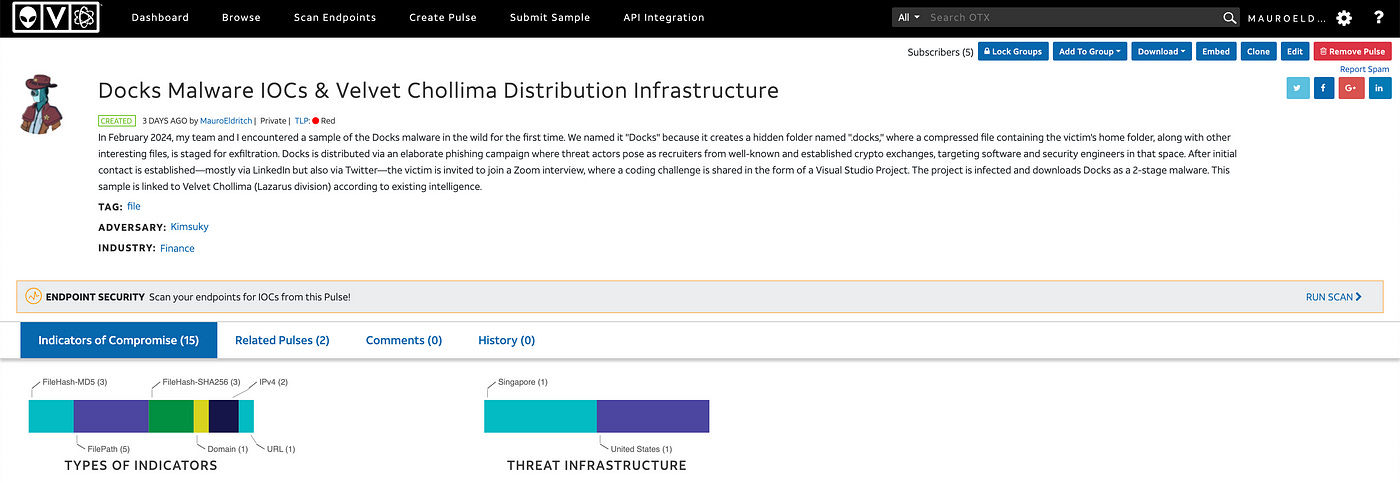
Task: Open the Kimsuky adversary link
Action: click(189, 227)
